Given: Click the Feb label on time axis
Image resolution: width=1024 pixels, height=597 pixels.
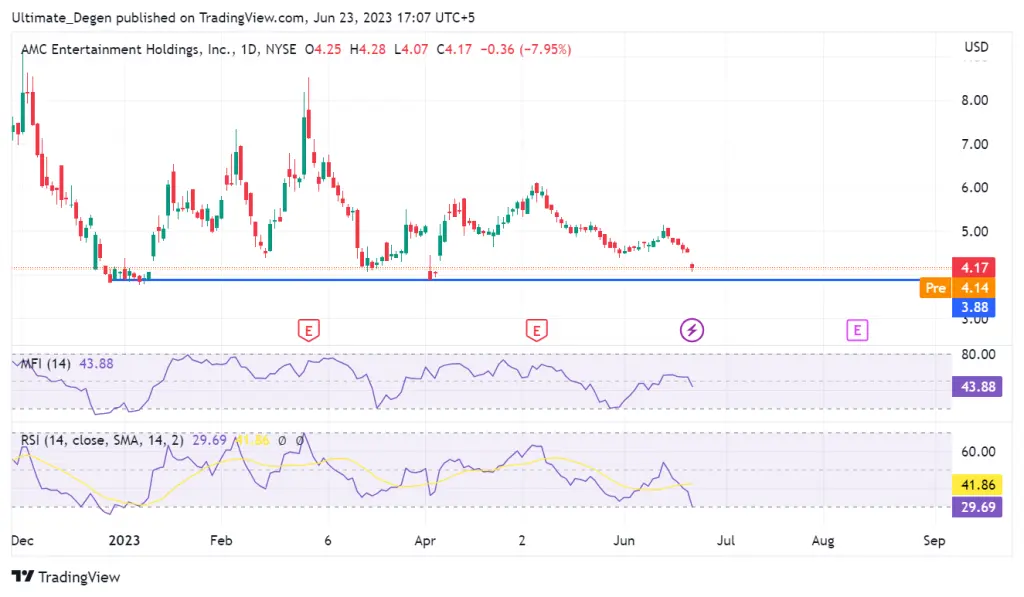Looking at the screenshot, I should 221,540.
